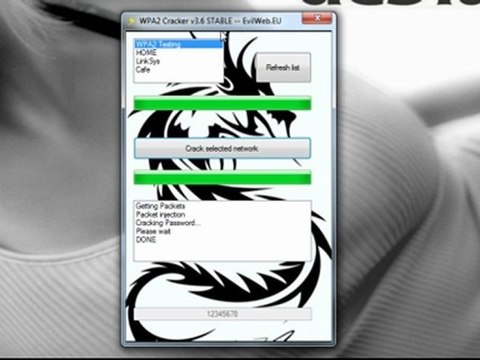
Task: Select the HOME network in list
Action: (x=146, y=53)
